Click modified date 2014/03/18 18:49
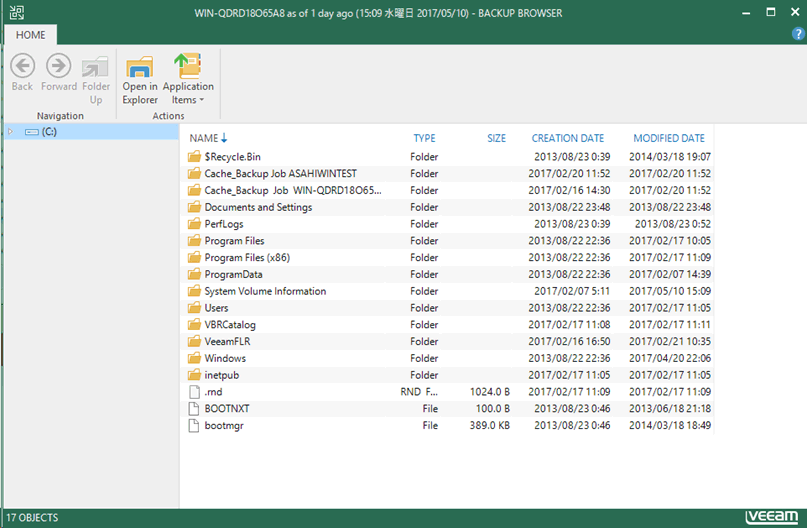 point(670,426)
